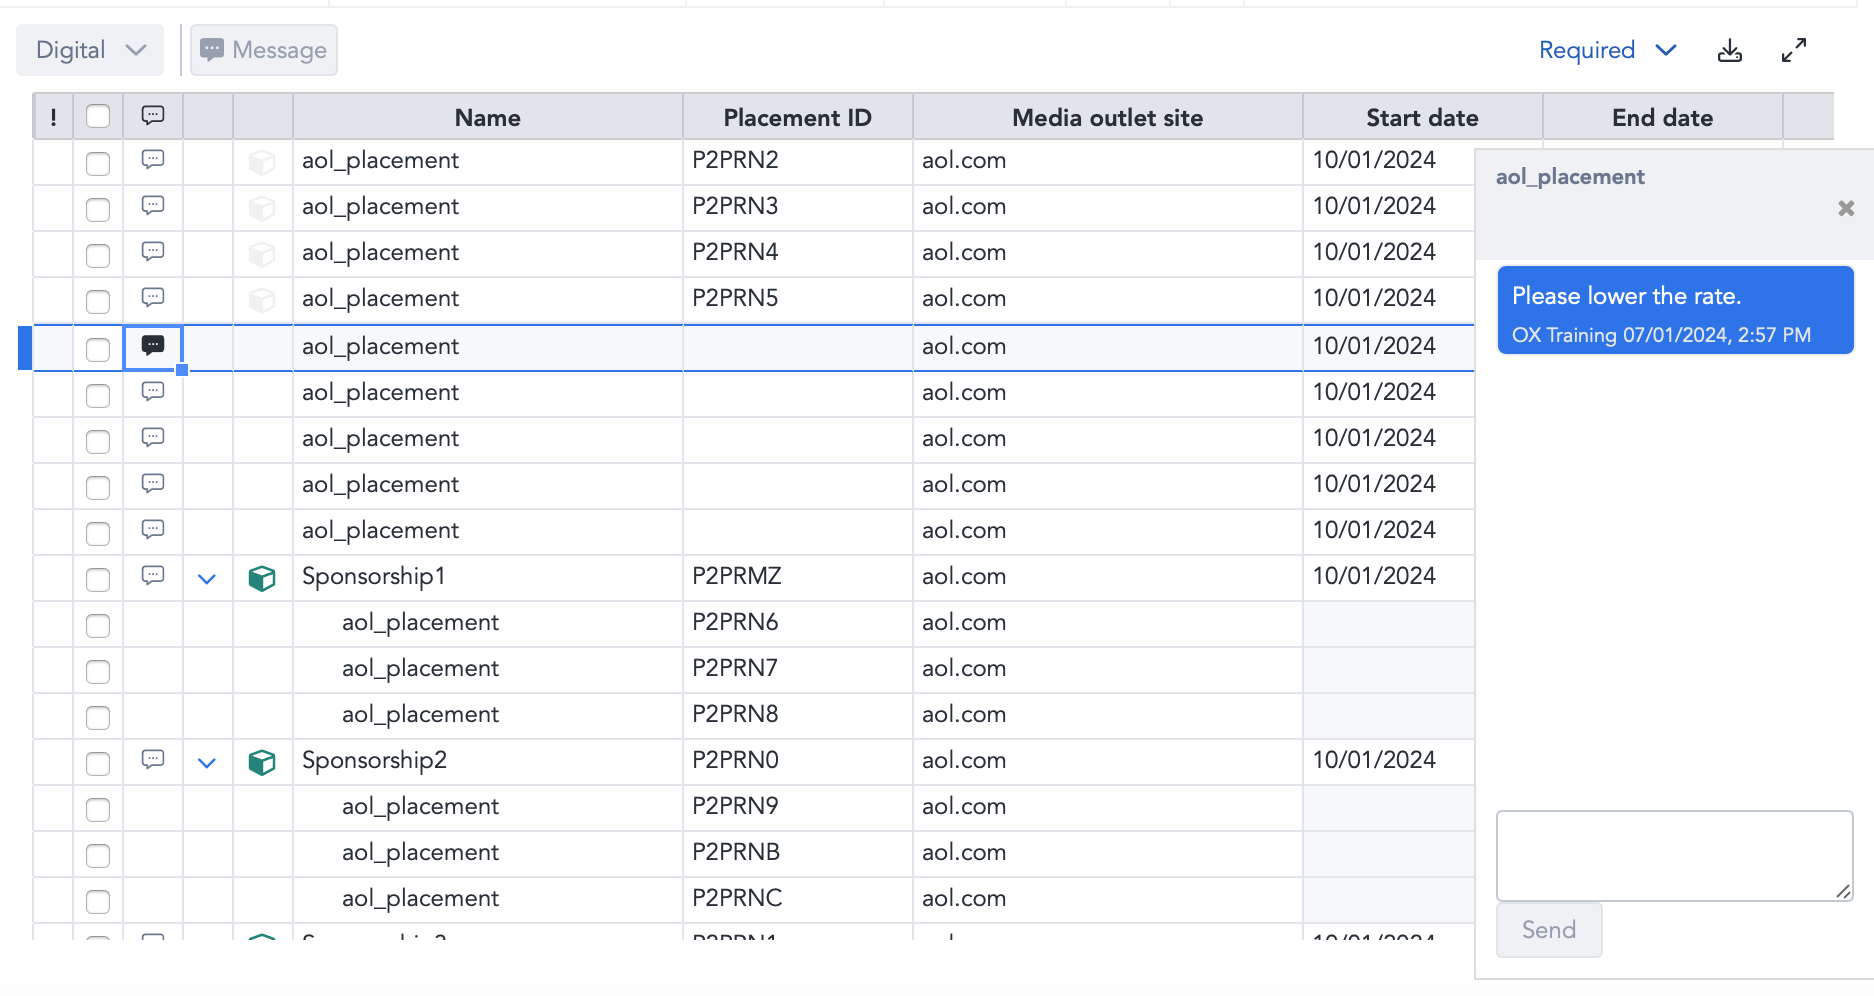Click the faded package icon on row P2PRN2

coord(262,162)
